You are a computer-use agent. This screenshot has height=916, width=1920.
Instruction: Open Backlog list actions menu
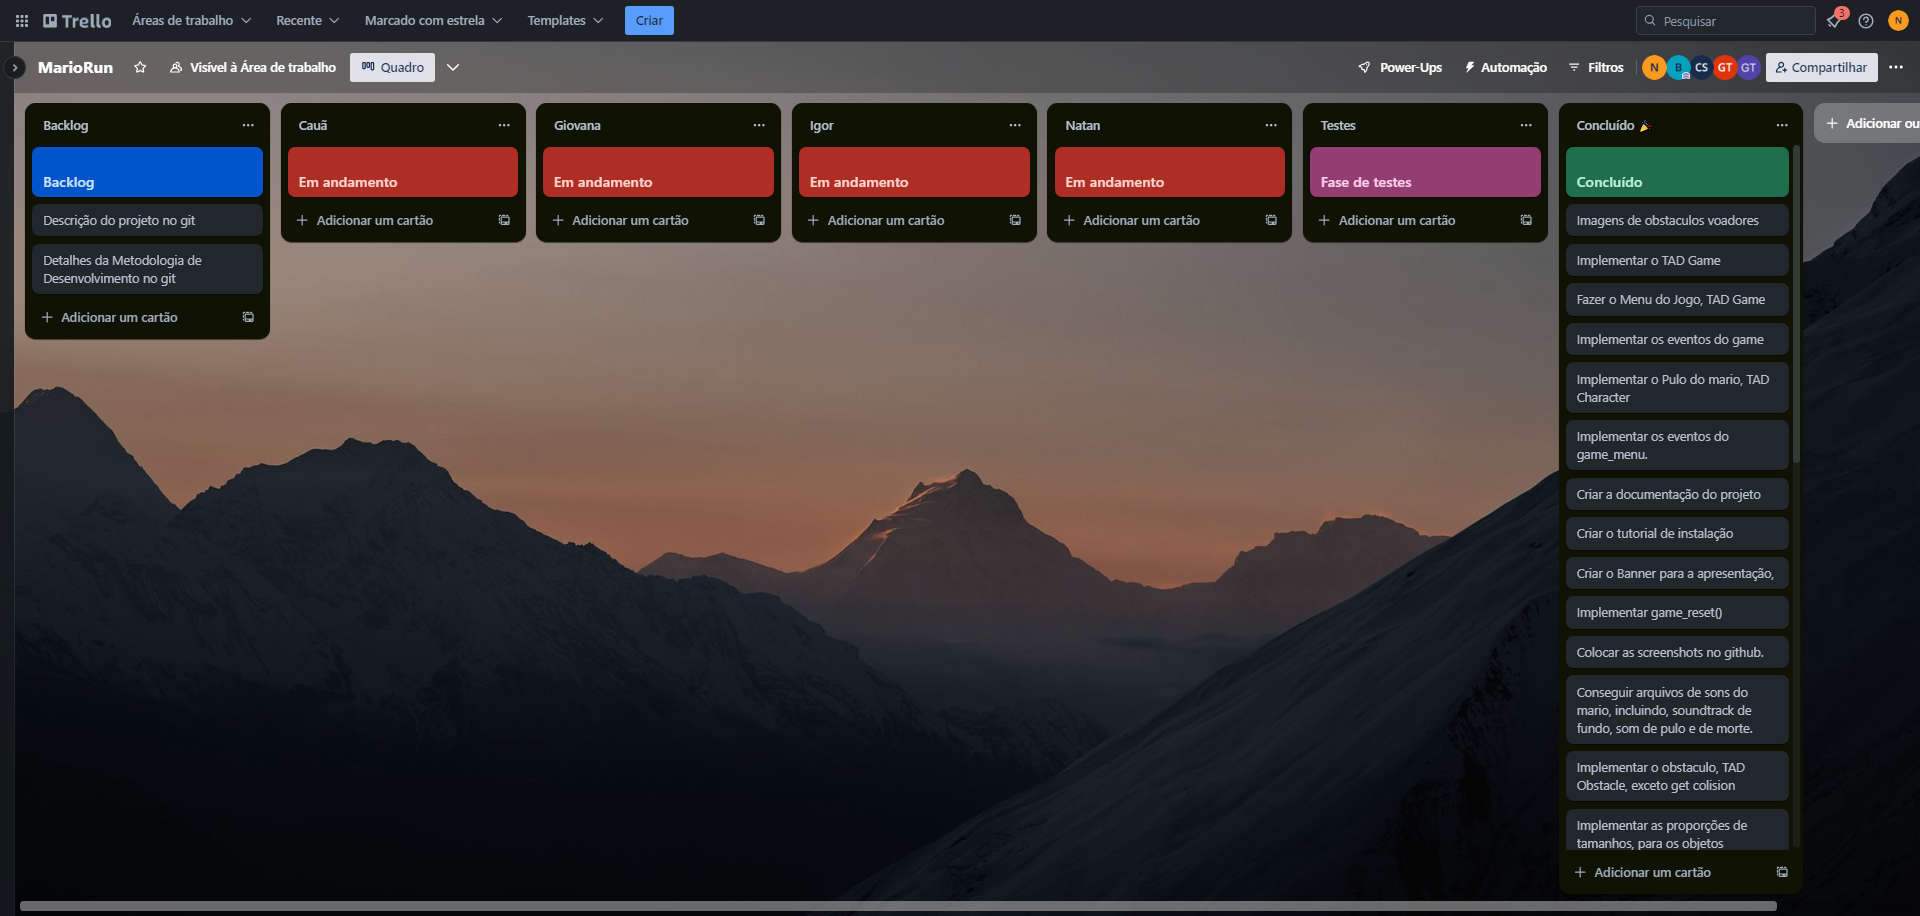point(248,125)
